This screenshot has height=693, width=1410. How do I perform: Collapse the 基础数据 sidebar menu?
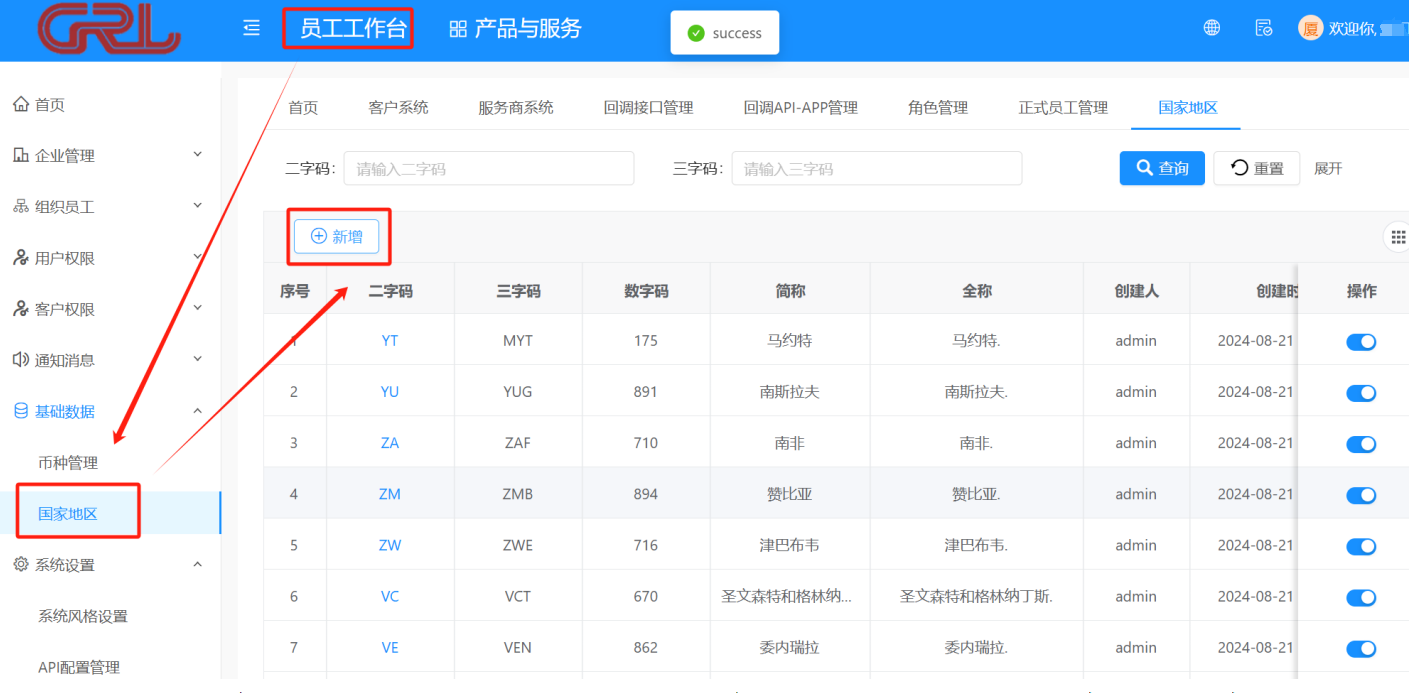[x=108, y=411]
